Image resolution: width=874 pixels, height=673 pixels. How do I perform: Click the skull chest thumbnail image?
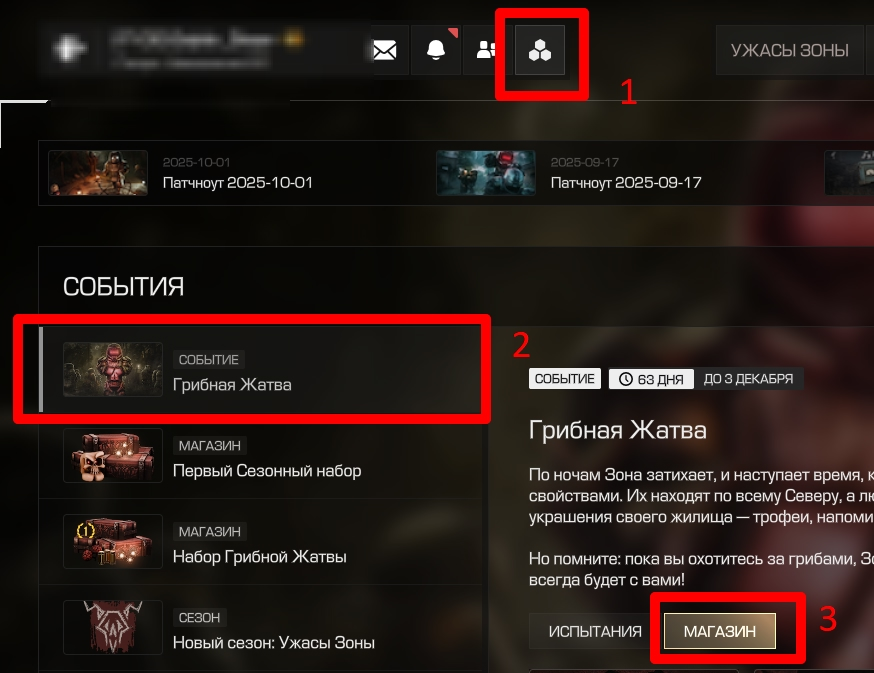click(113, 456)
